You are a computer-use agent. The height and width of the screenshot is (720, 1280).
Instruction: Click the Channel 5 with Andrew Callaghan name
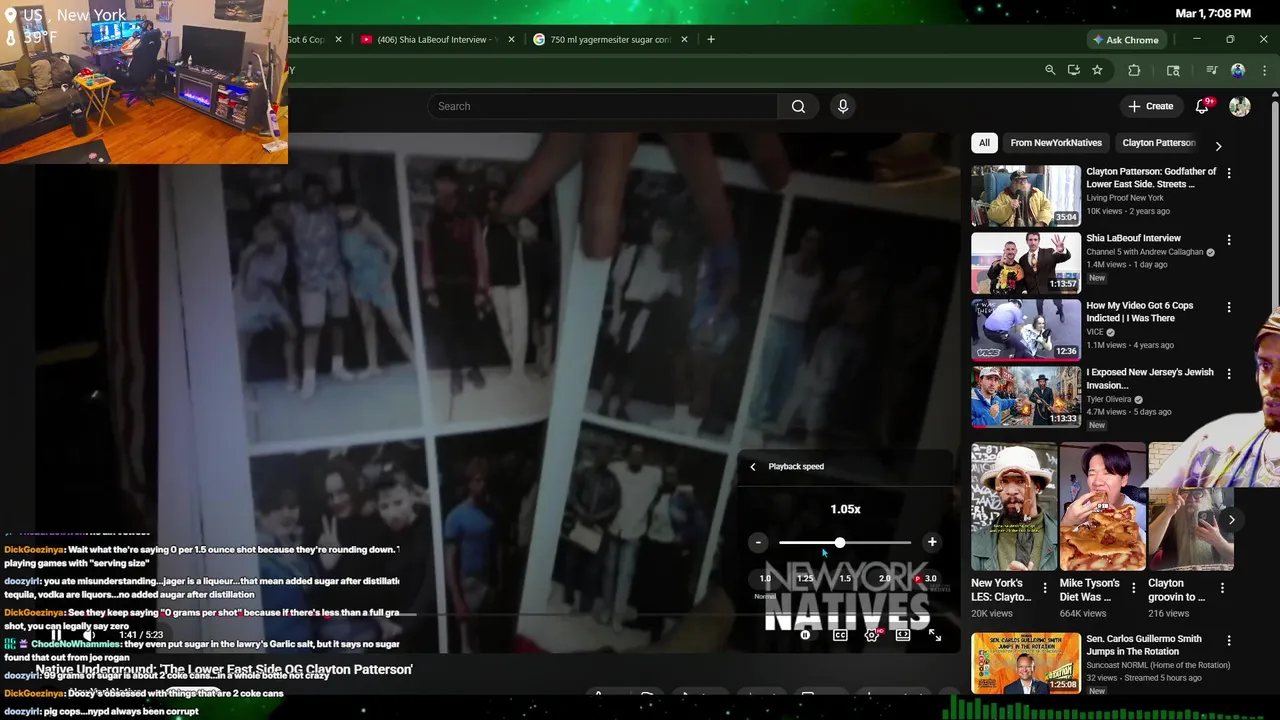pos(1145,252)
